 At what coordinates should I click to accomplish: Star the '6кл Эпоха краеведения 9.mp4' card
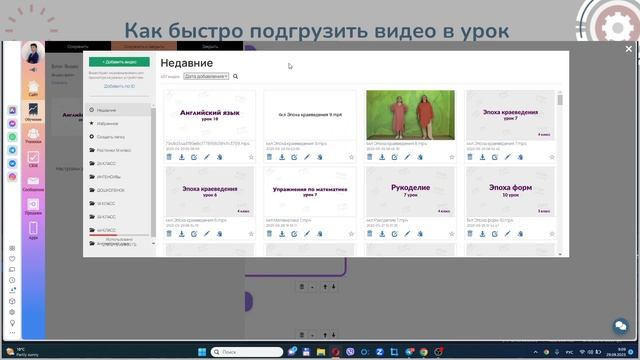tap(351, 157)
